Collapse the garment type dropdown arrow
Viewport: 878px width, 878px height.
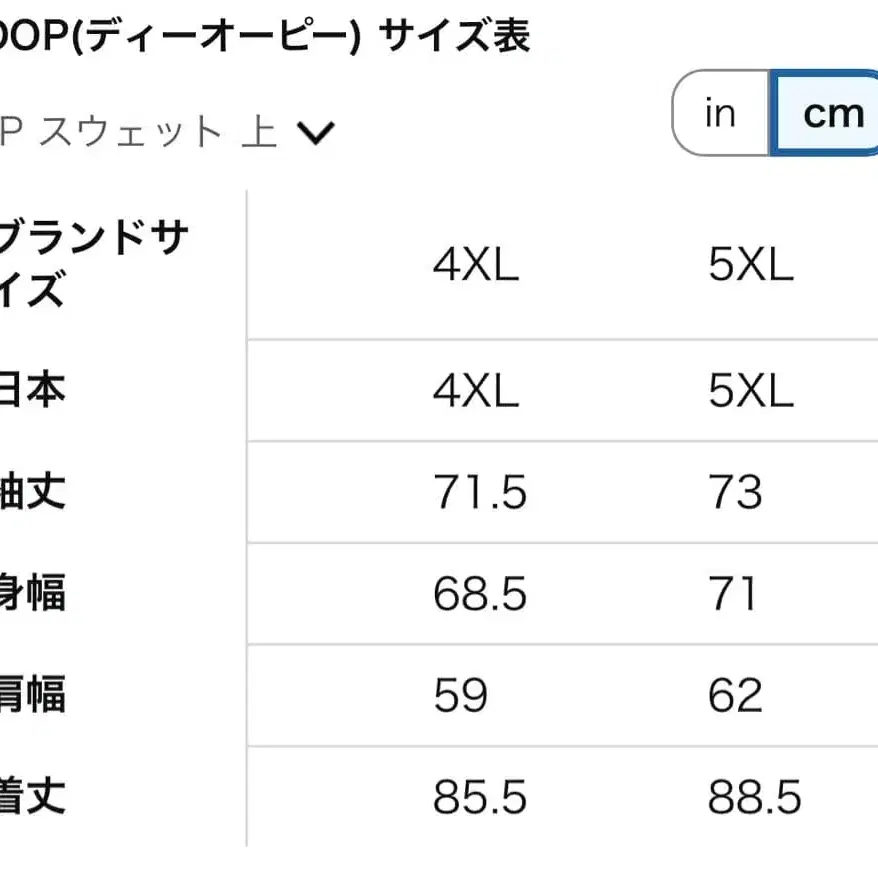[315, 130]
